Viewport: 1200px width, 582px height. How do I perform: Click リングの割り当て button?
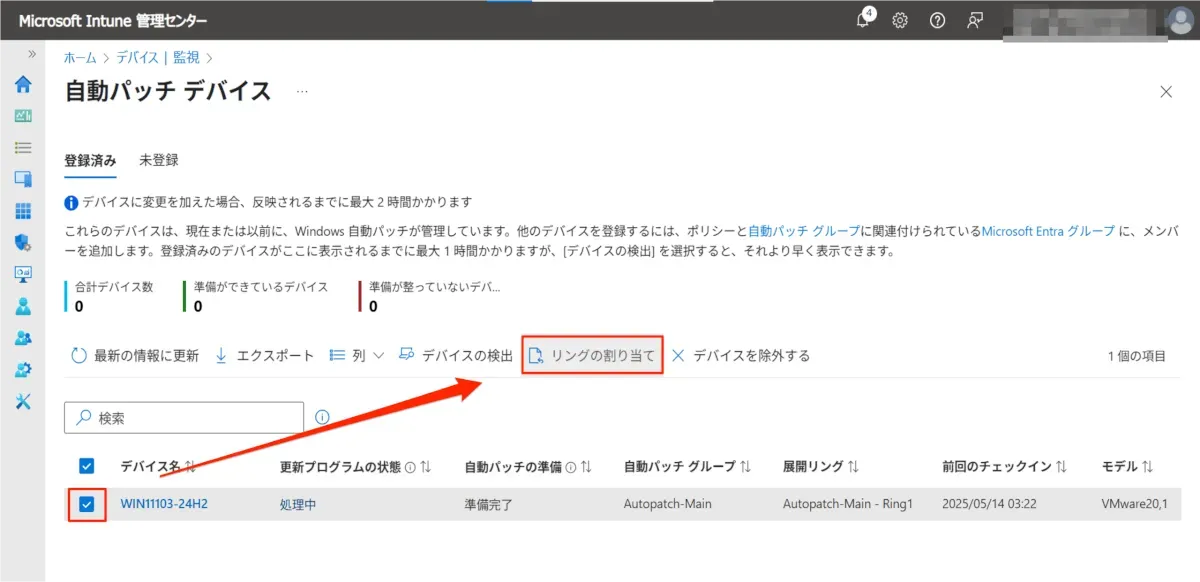(592, 355)
